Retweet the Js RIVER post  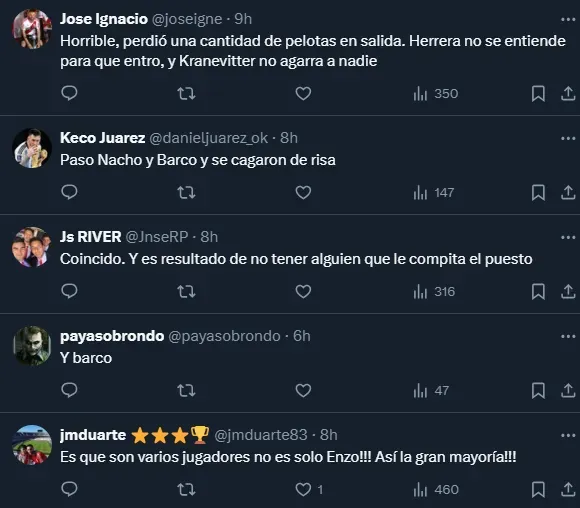pos(186,292)
